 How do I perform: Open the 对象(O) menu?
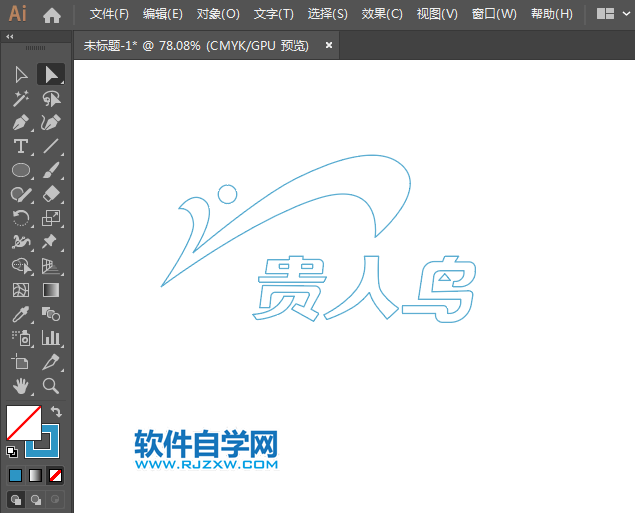pos(218,14)
